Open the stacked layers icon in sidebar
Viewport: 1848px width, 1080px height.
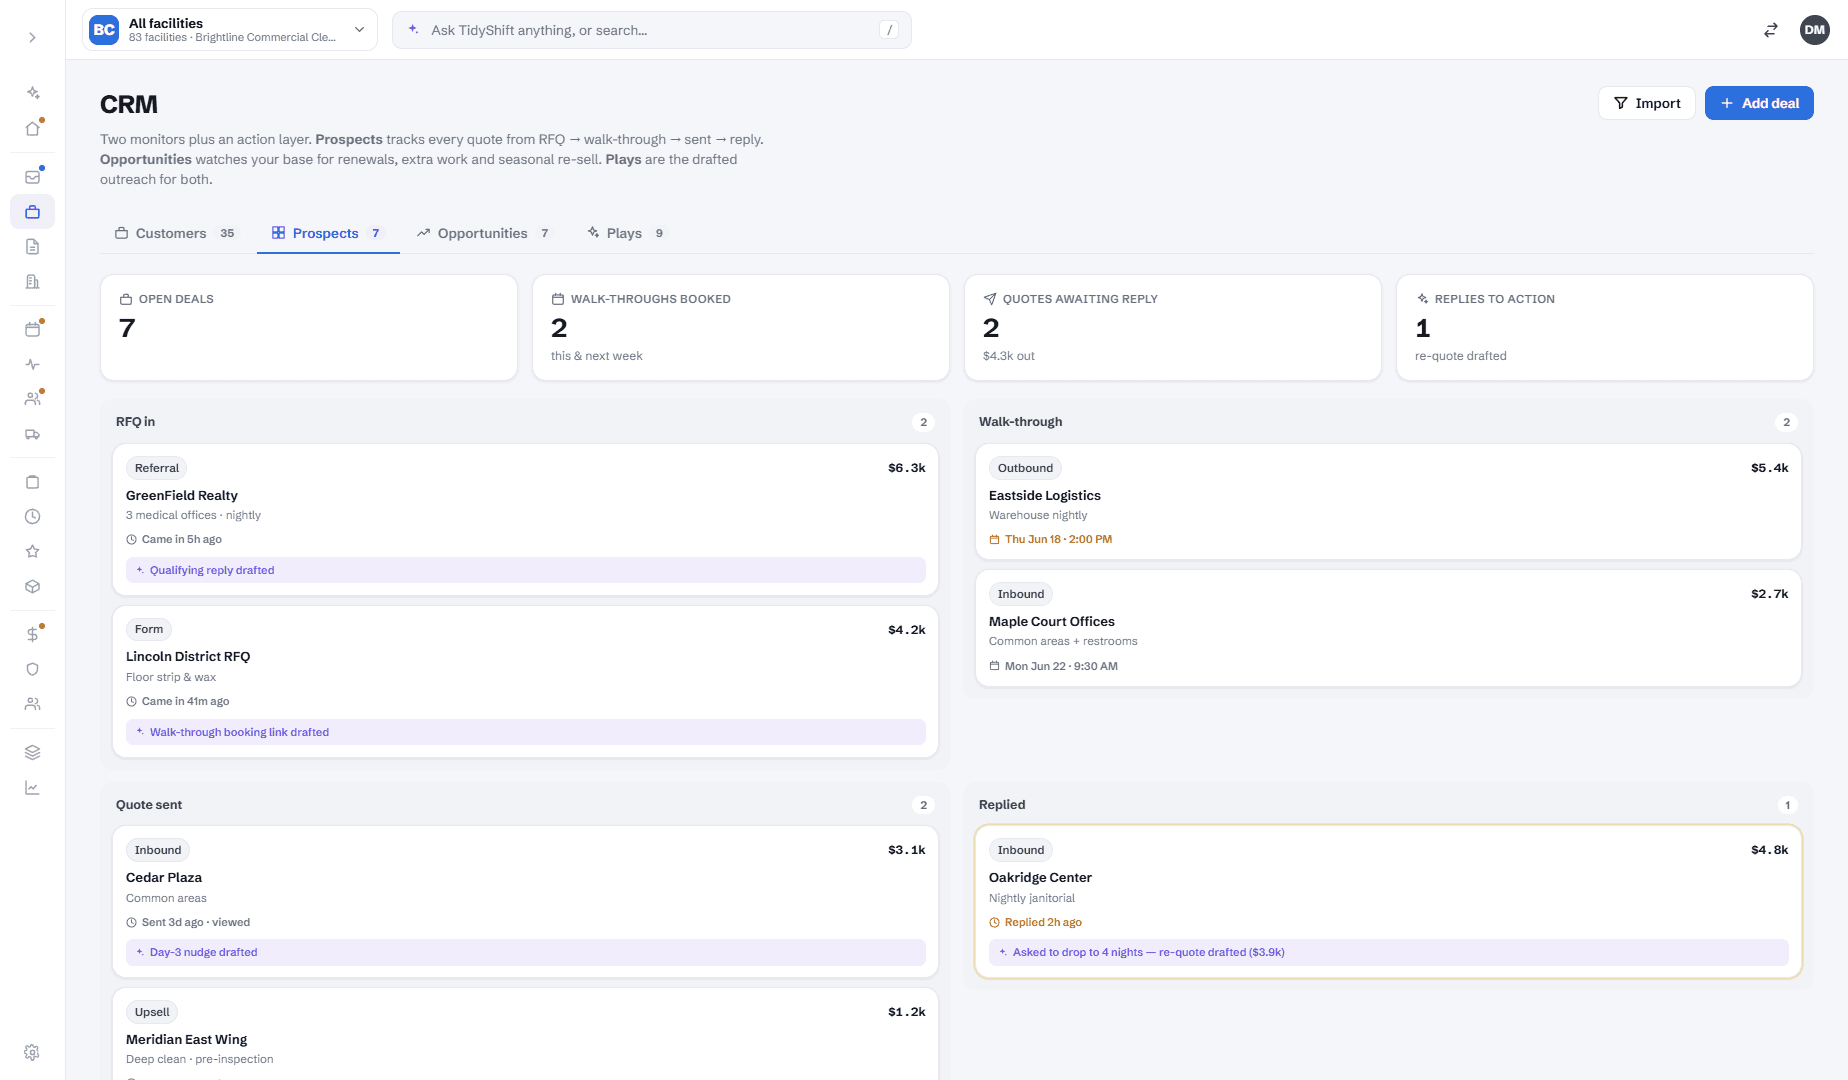(x=32, y=753)
